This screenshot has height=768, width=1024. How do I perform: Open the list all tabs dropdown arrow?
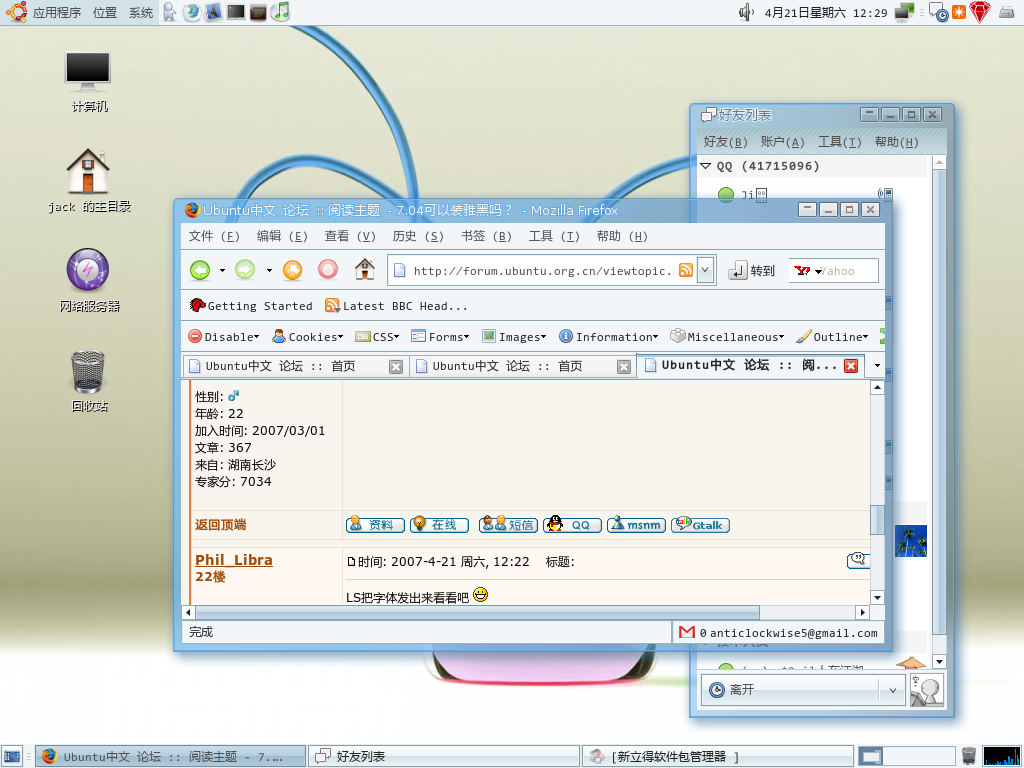click(877, 366)
